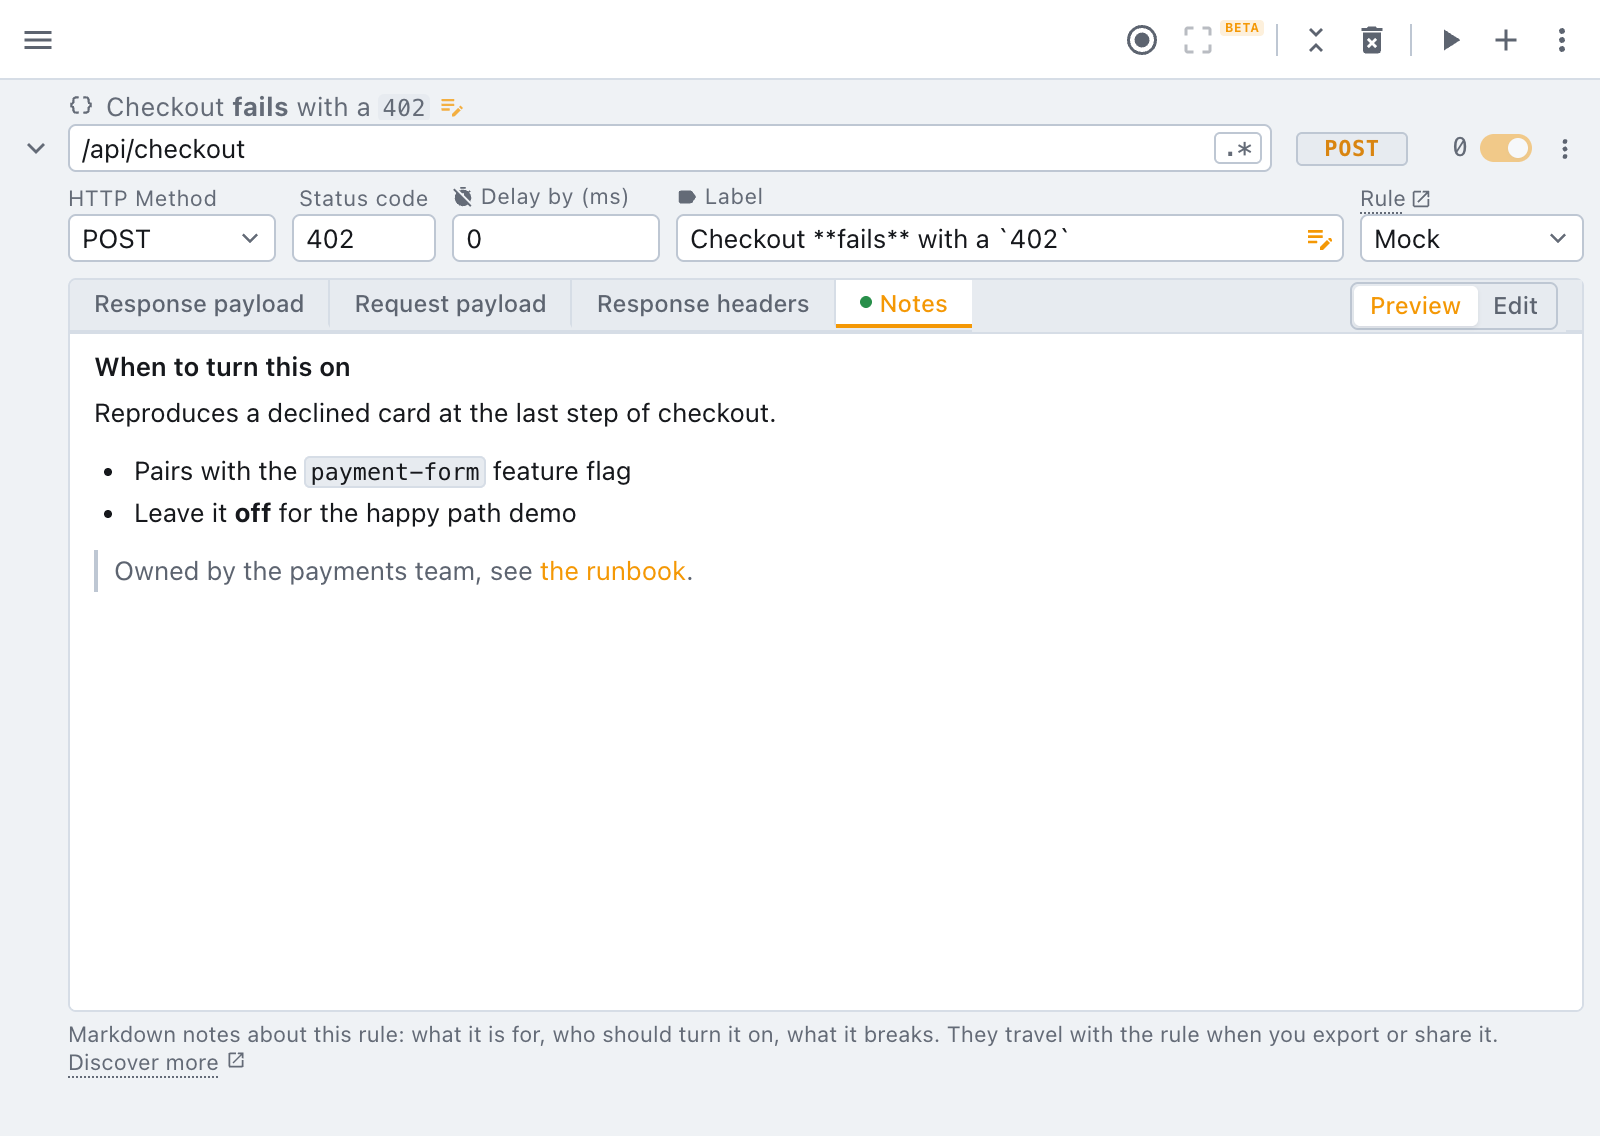The height and width of the screenshot is (1136, 1600).
Task: Switch to Response payload tab
Action: tap(199, 304)
